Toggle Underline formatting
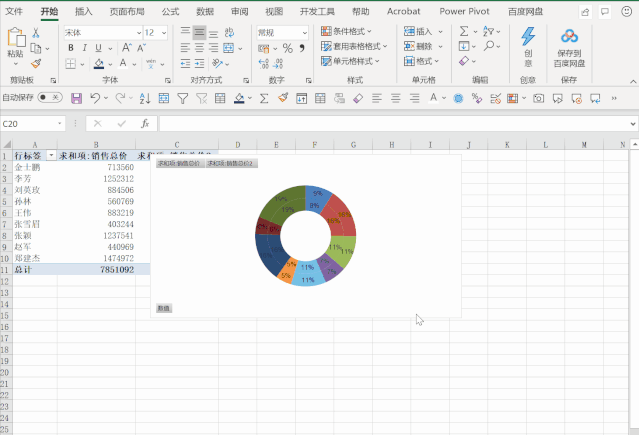The width and height of the screenshot is (639, 435). (98, 48)
